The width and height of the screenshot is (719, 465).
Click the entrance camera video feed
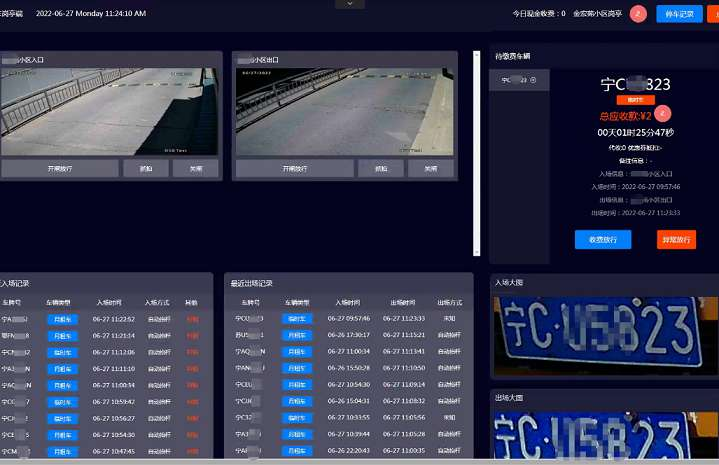pyautogui.click(x=108, y=111)
